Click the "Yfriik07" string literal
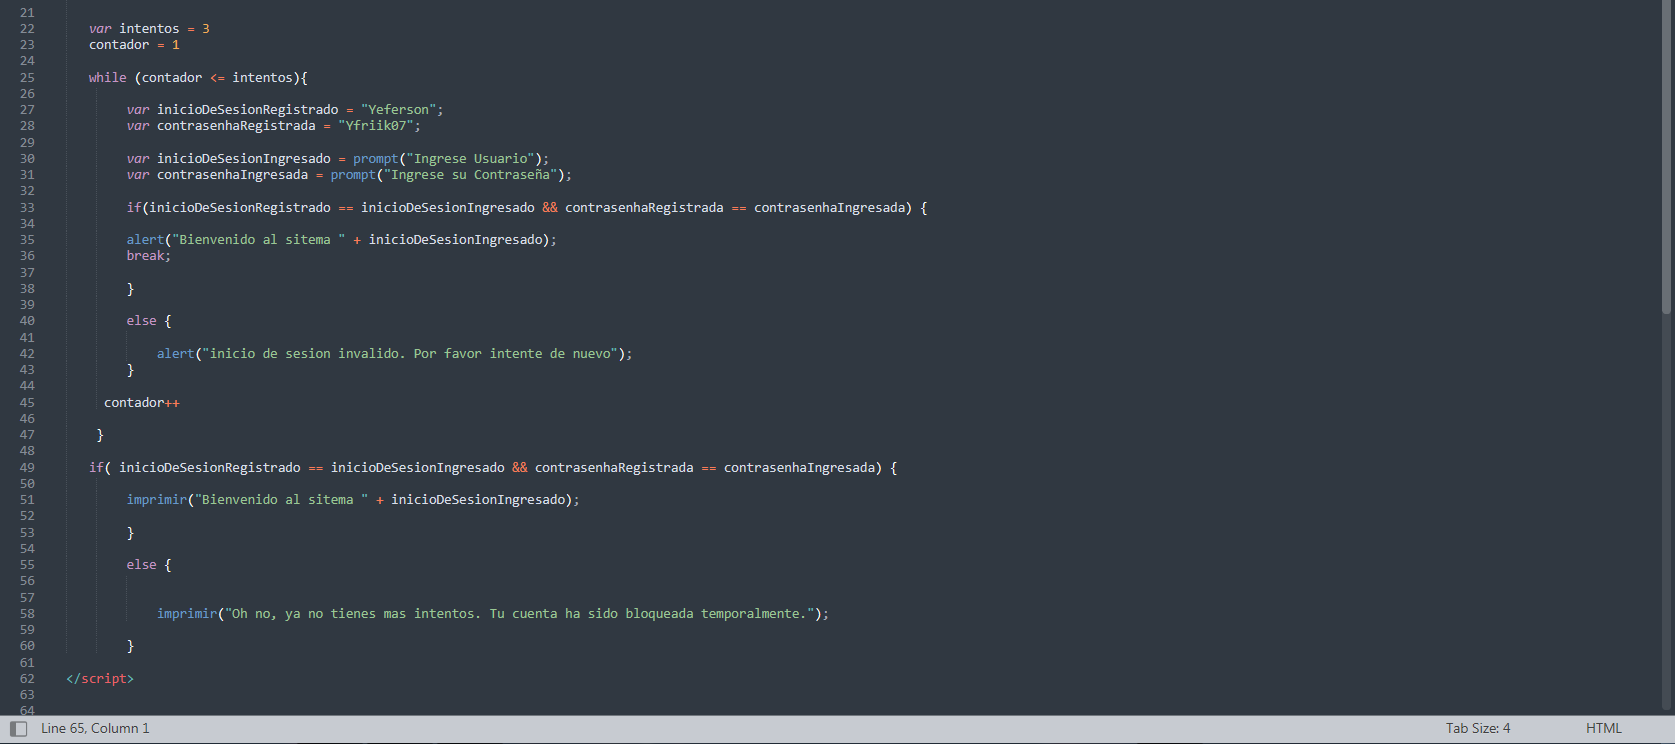Viewport: 1675px width, 744px height. coord(376,126)
